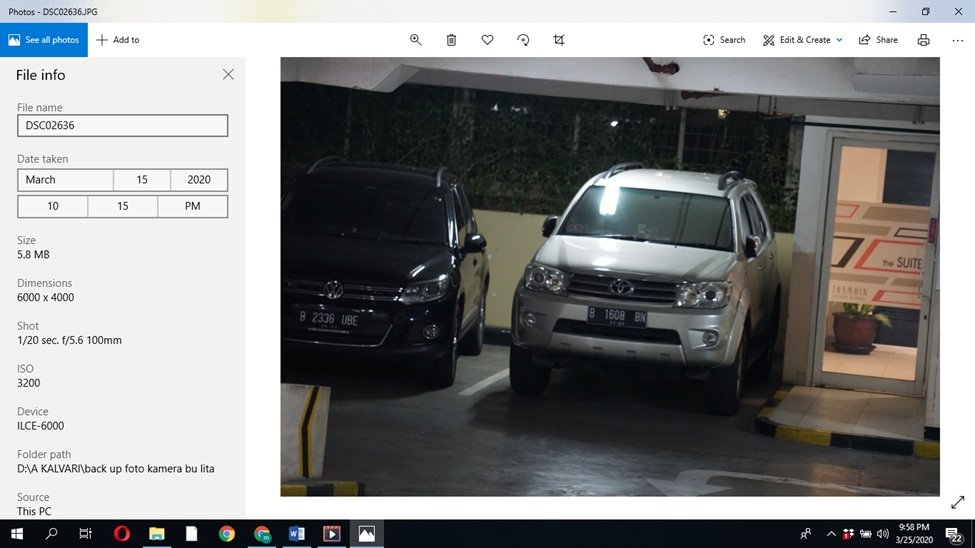The image size is (975, 548).
Task: Select the year field 2020
Action: (x=199, y=180)
